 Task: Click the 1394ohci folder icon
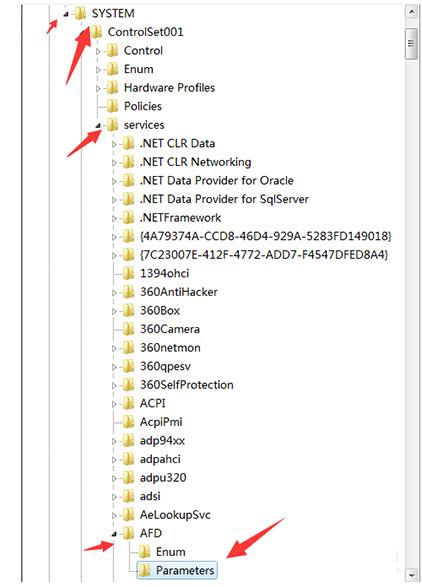[x=128, y=274]
